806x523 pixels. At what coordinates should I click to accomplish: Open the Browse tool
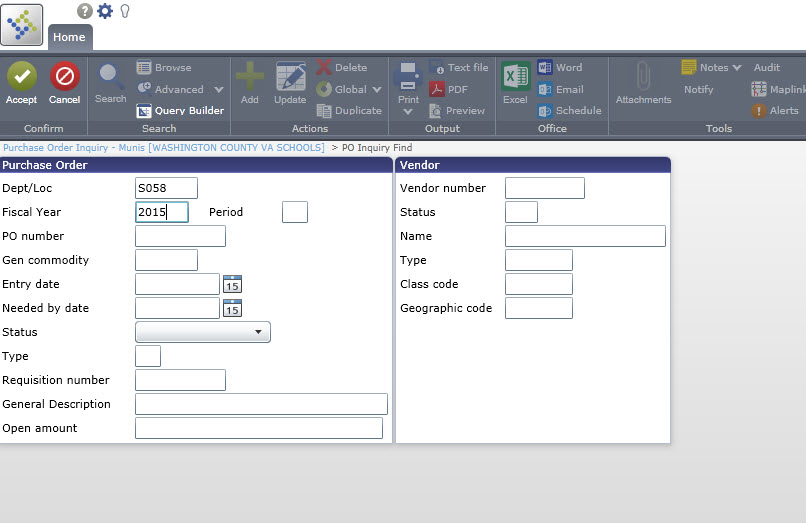(x=164, y=67)
